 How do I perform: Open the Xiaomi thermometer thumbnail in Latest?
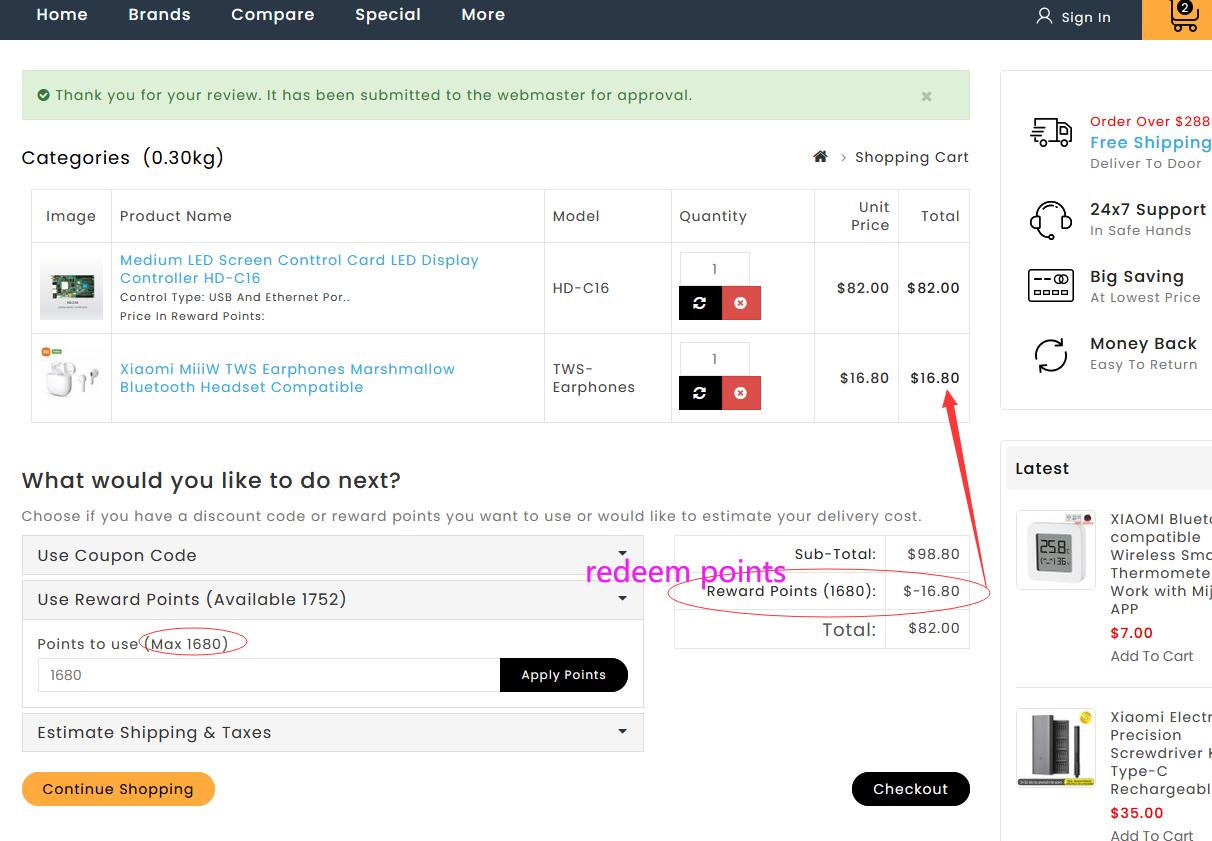pos(1056,550)
